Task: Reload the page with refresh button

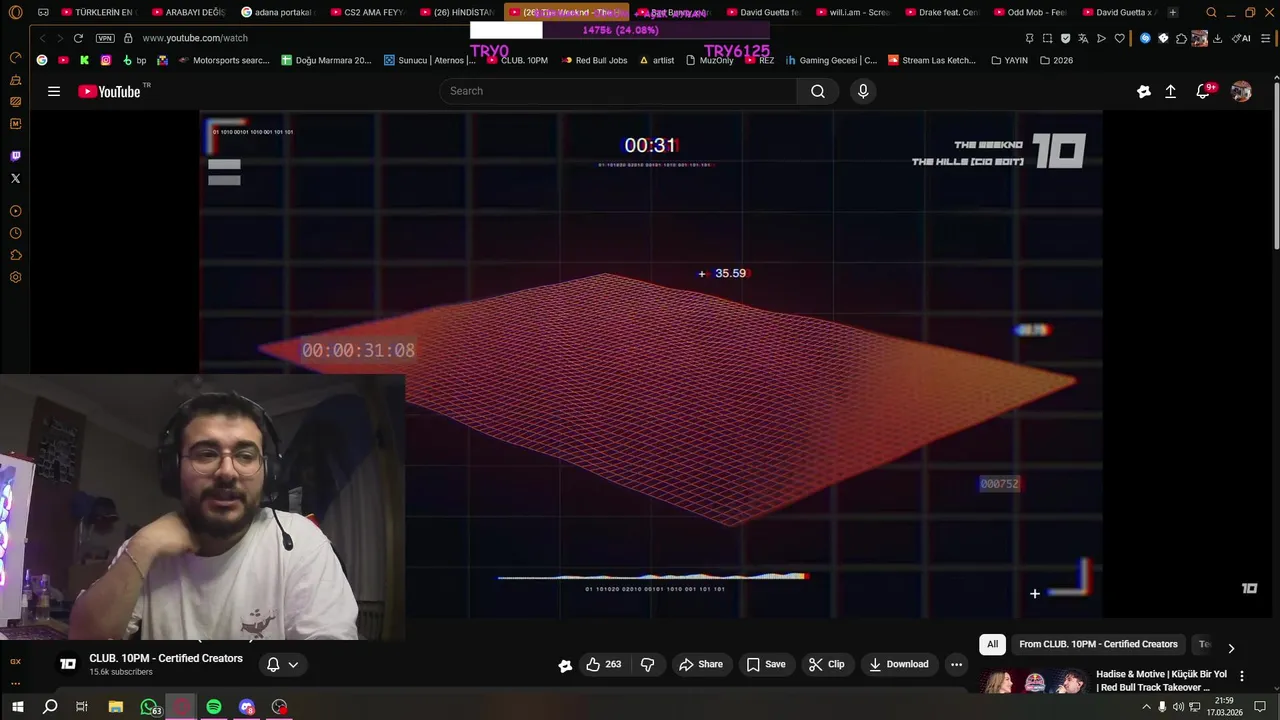Action: pos(78,38)
